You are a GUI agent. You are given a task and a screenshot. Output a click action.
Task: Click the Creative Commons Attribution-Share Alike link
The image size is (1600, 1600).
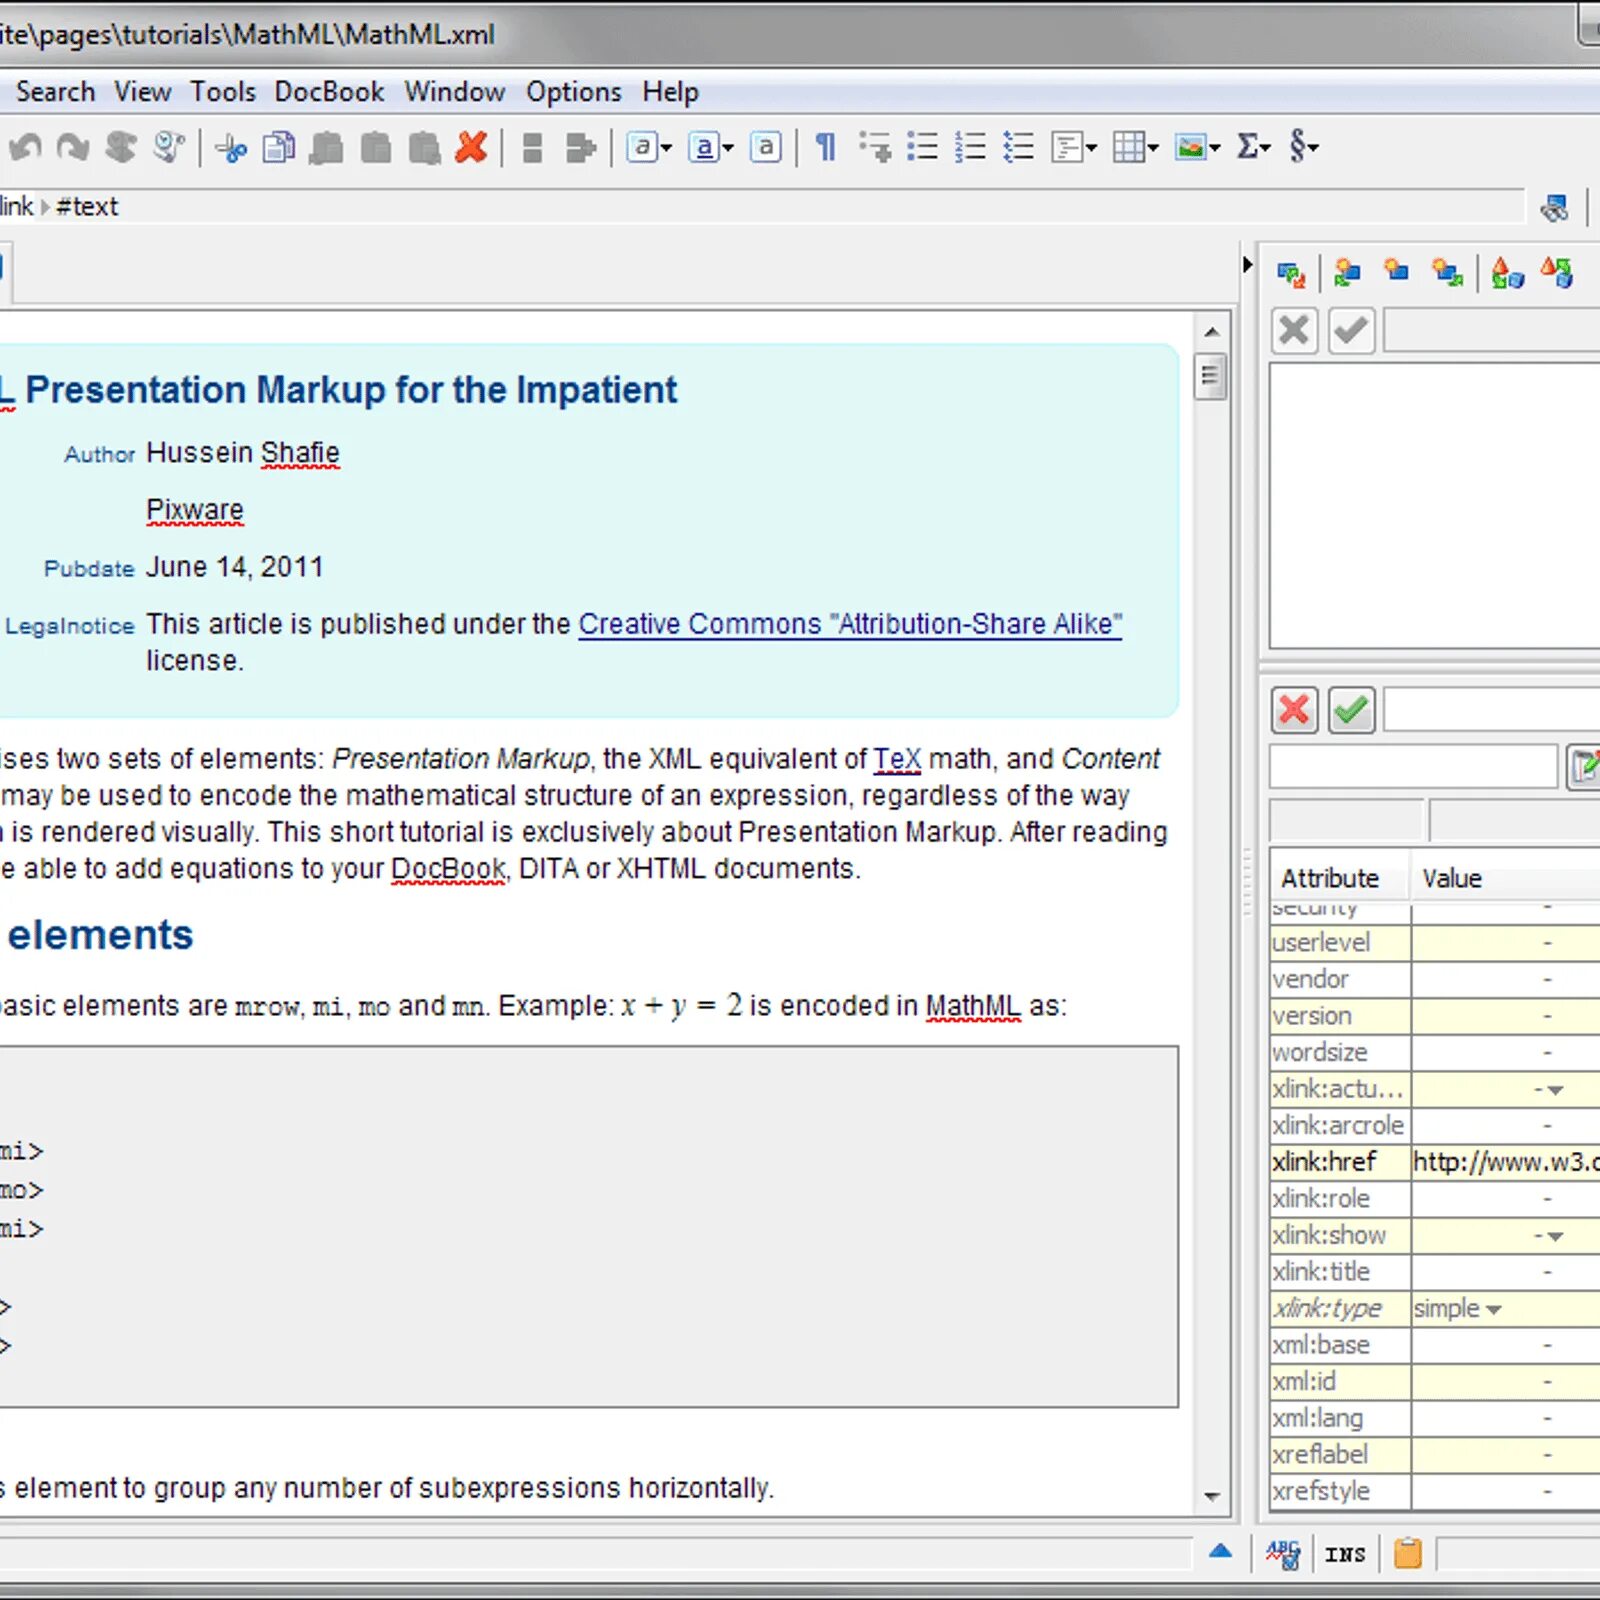pos(850,624)
